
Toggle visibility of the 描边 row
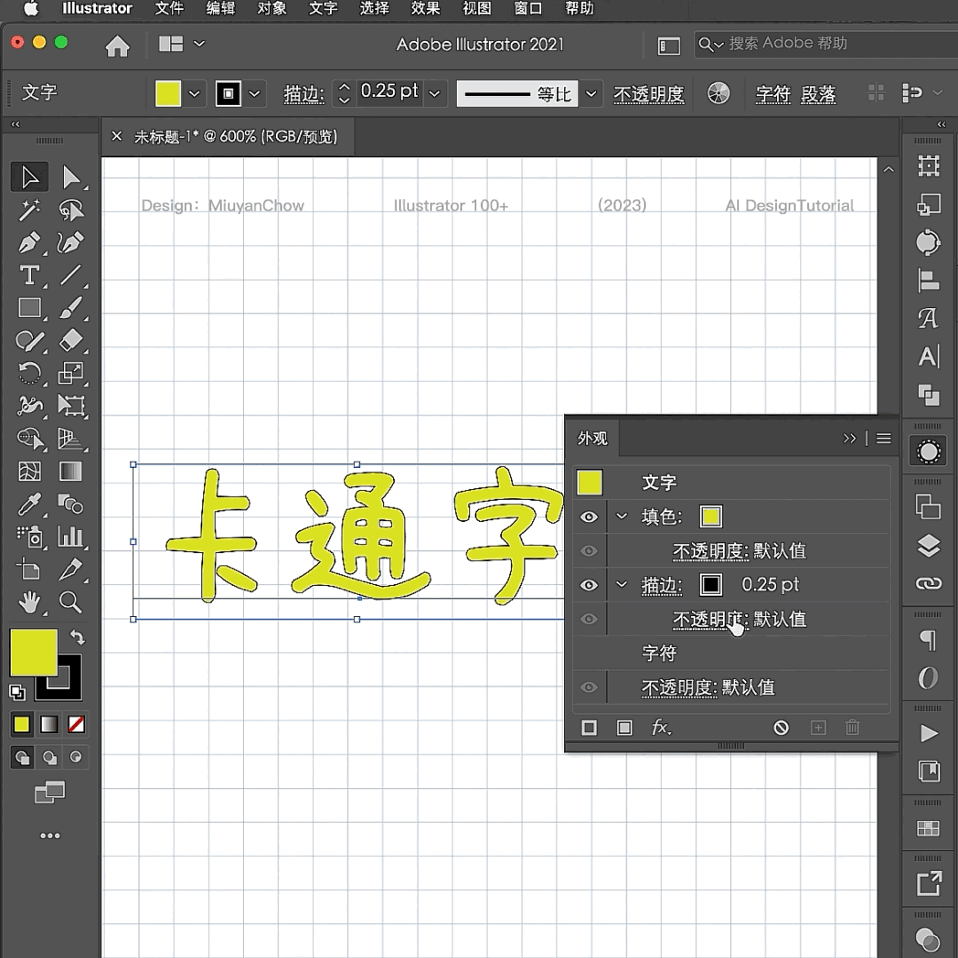589,584
